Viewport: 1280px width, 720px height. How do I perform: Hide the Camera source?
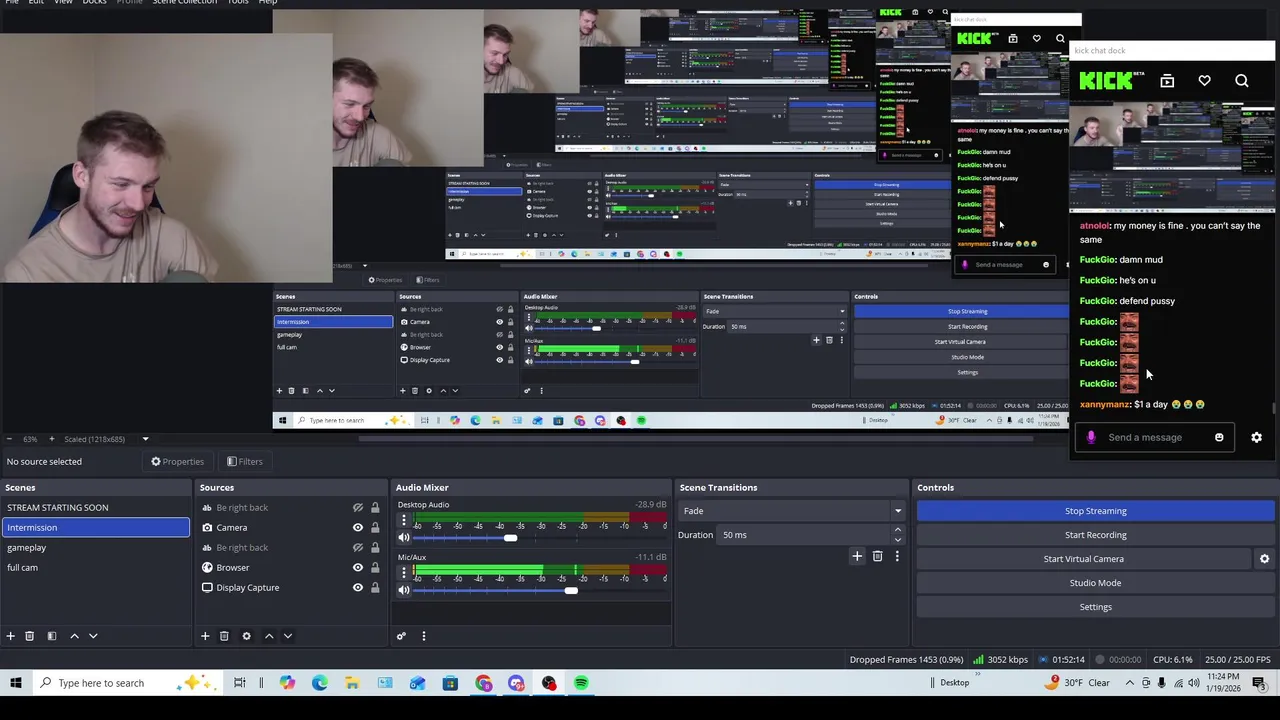click(x=358, y=528)
